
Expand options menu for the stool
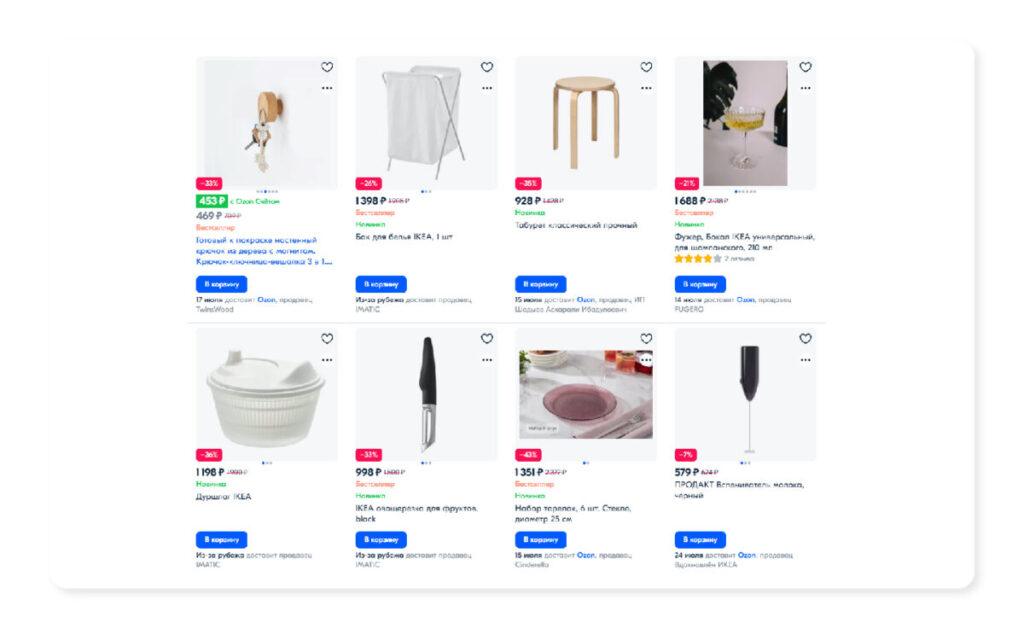(647, 88)
